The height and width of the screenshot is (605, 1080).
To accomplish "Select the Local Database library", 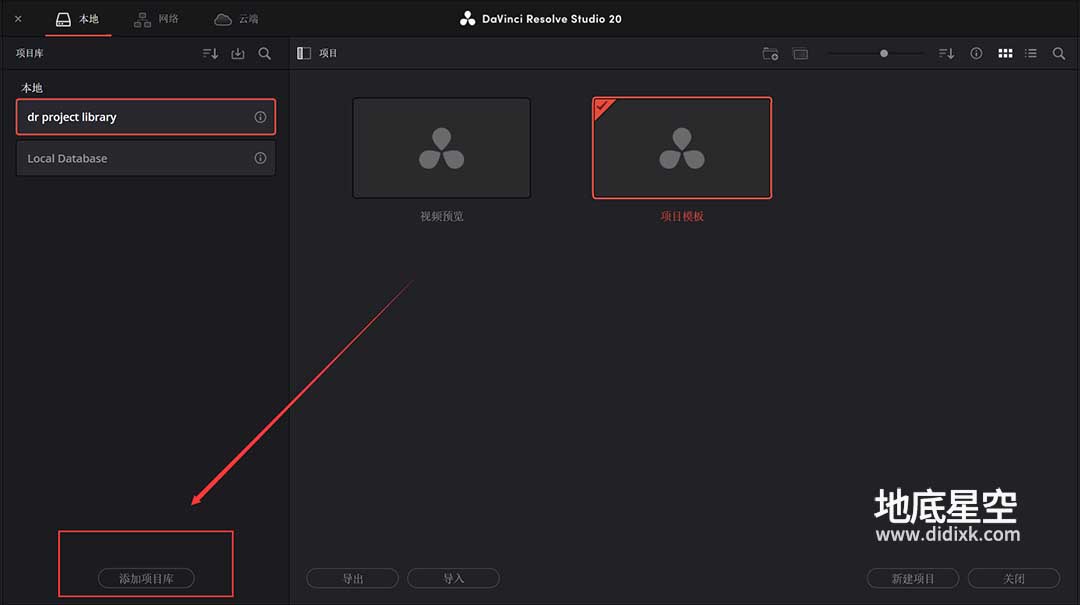I will [145, 158].
